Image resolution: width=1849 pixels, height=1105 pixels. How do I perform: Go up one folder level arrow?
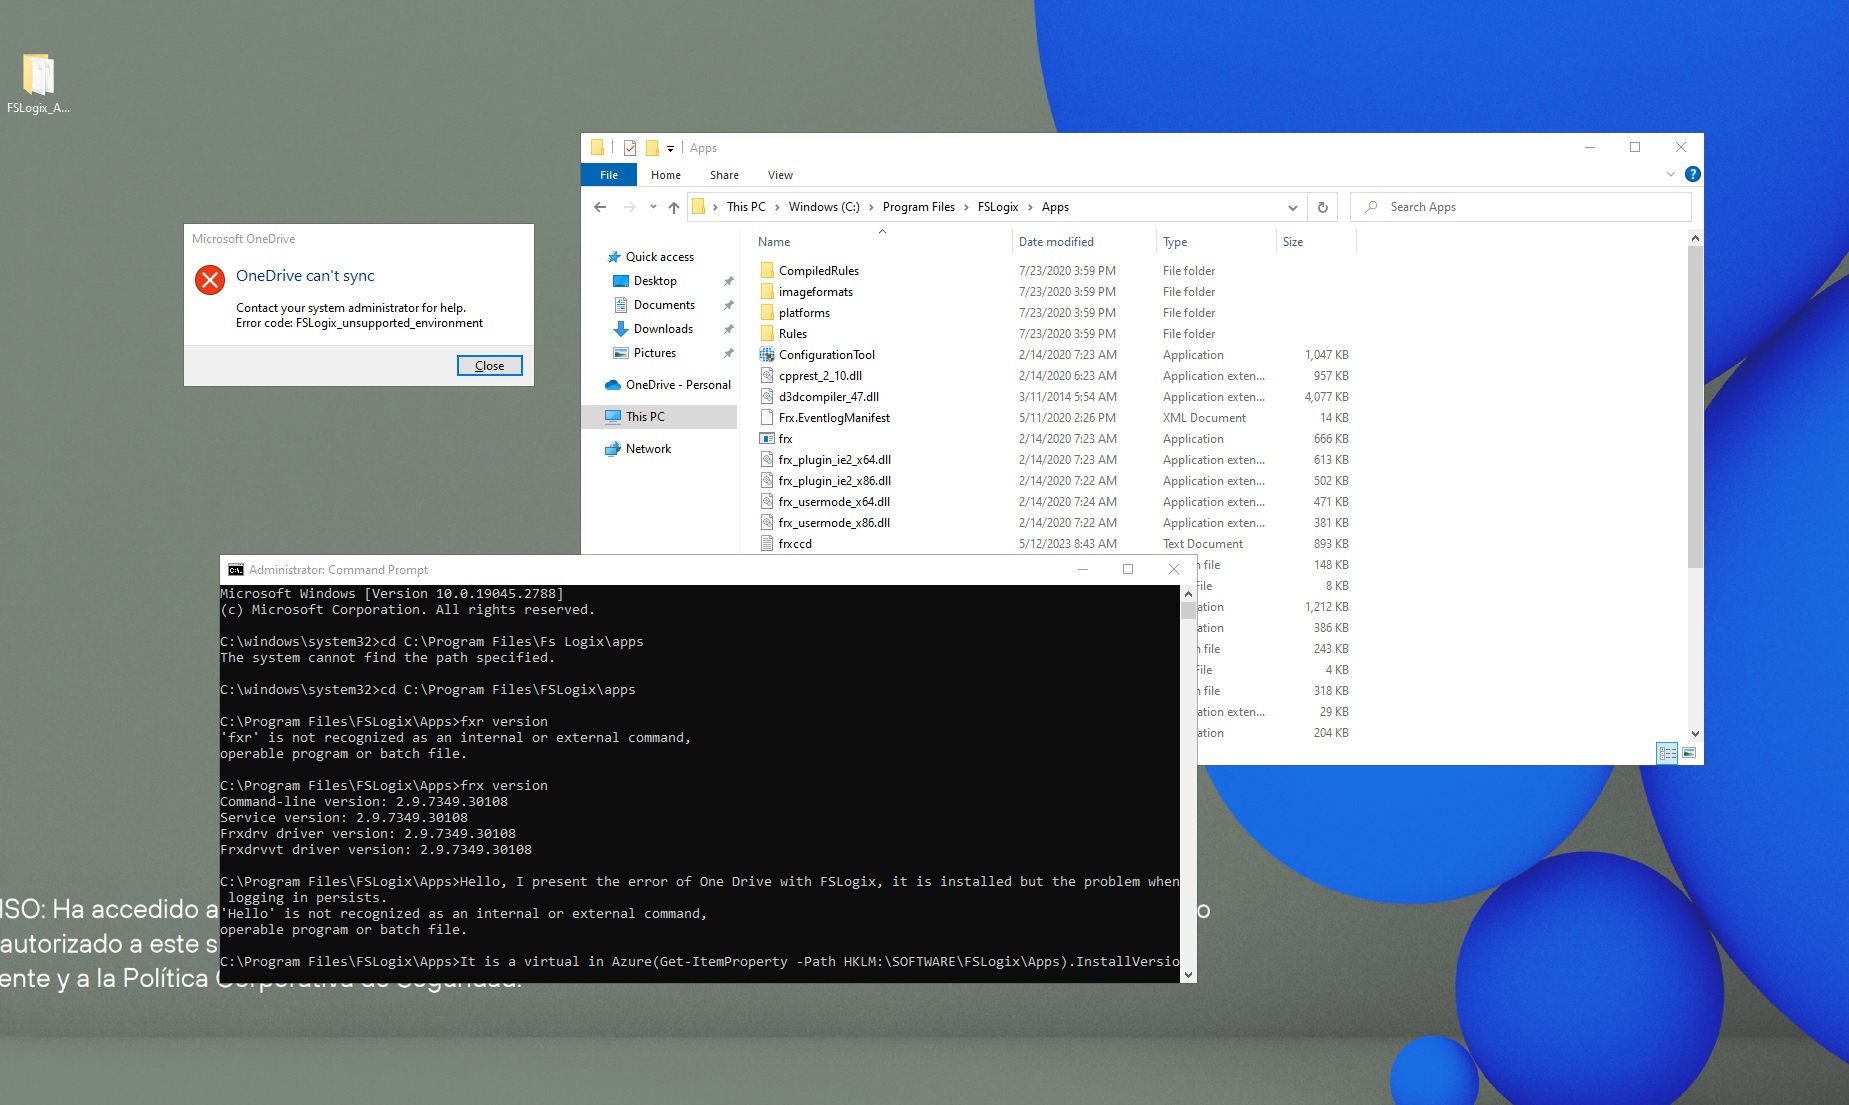674,207
